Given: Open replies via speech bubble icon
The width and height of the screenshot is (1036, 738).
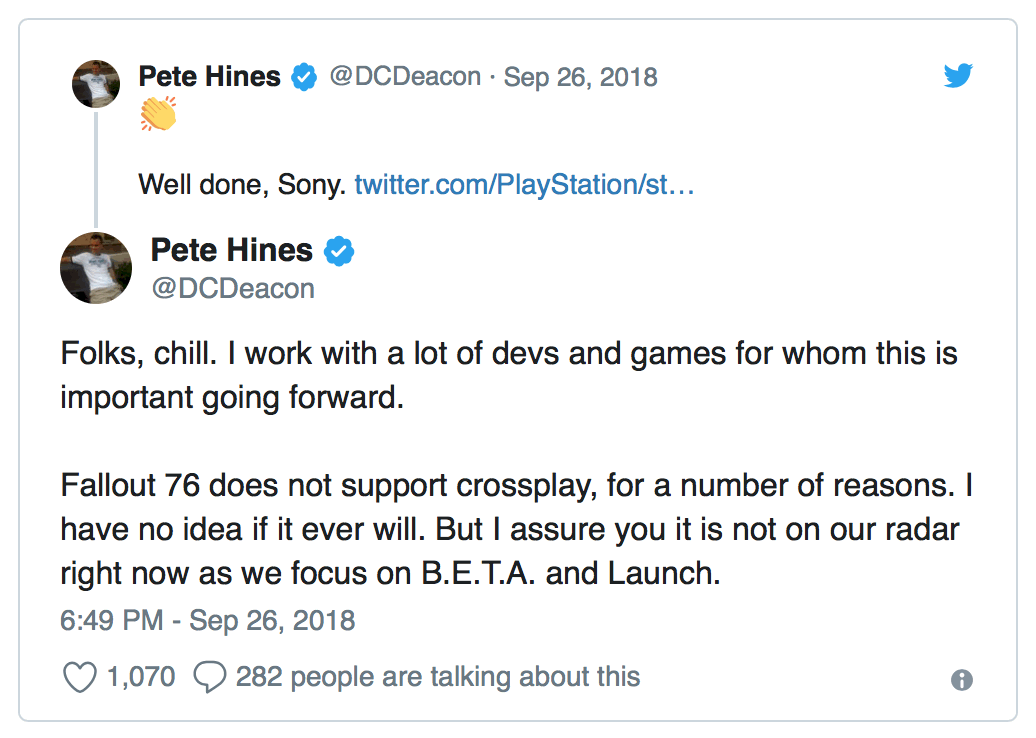Looking at the screenshot, I should (209, 677).
